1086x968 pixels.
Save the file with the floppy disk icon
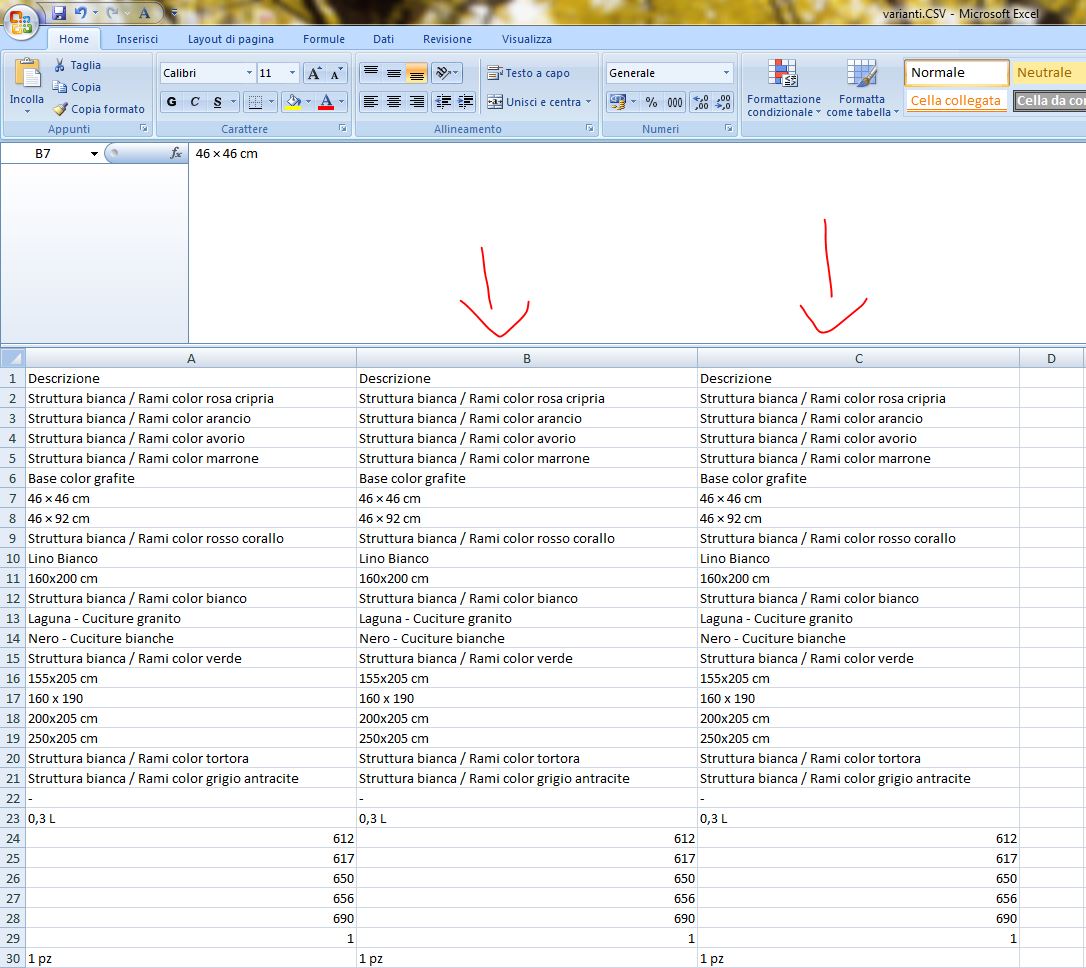click(x=59, y=12)
